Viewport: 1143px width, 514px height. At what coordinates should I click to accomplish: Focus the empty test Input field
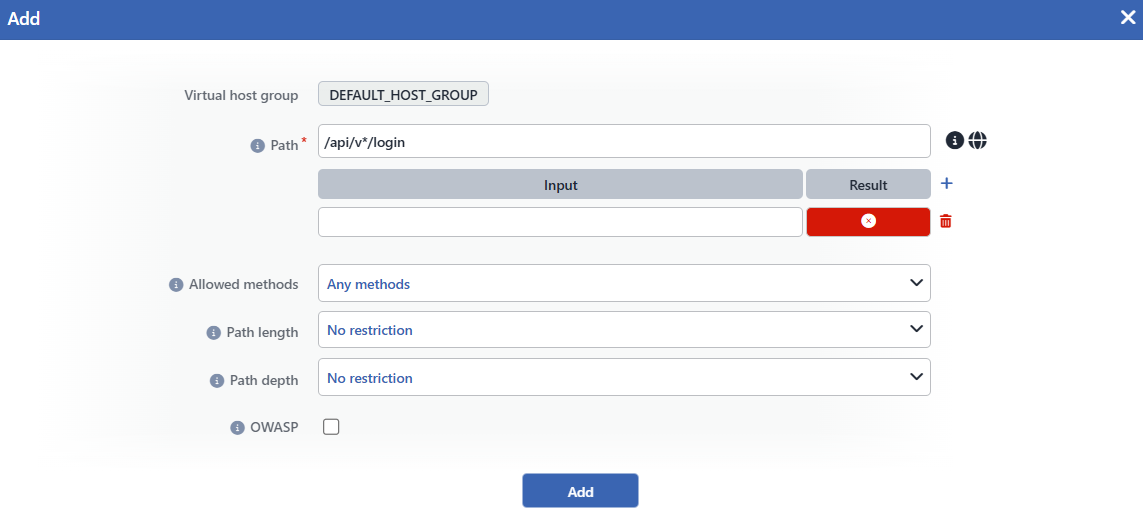tap(561, 222)
